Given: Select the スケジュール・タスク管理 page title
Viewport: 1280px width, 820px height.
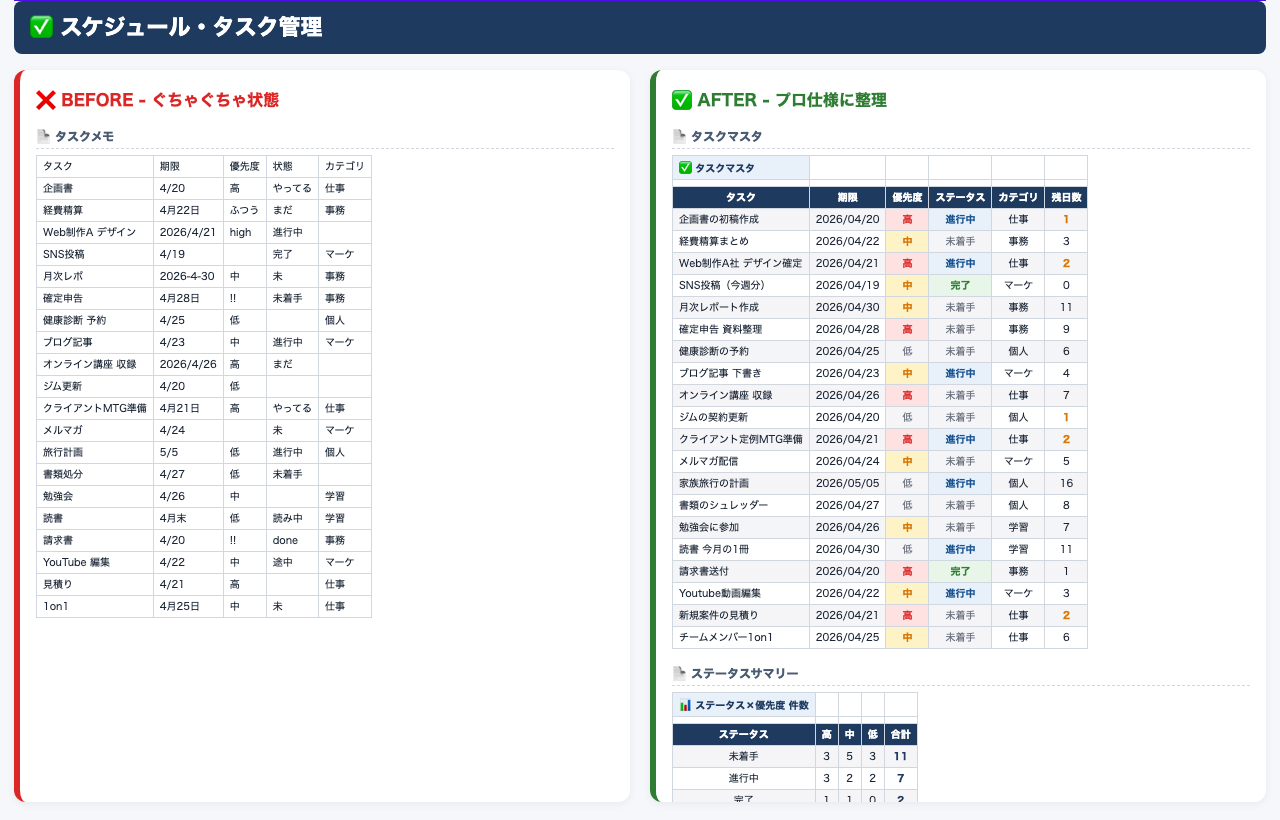Looking at the screenshot, I should point(191,27).
